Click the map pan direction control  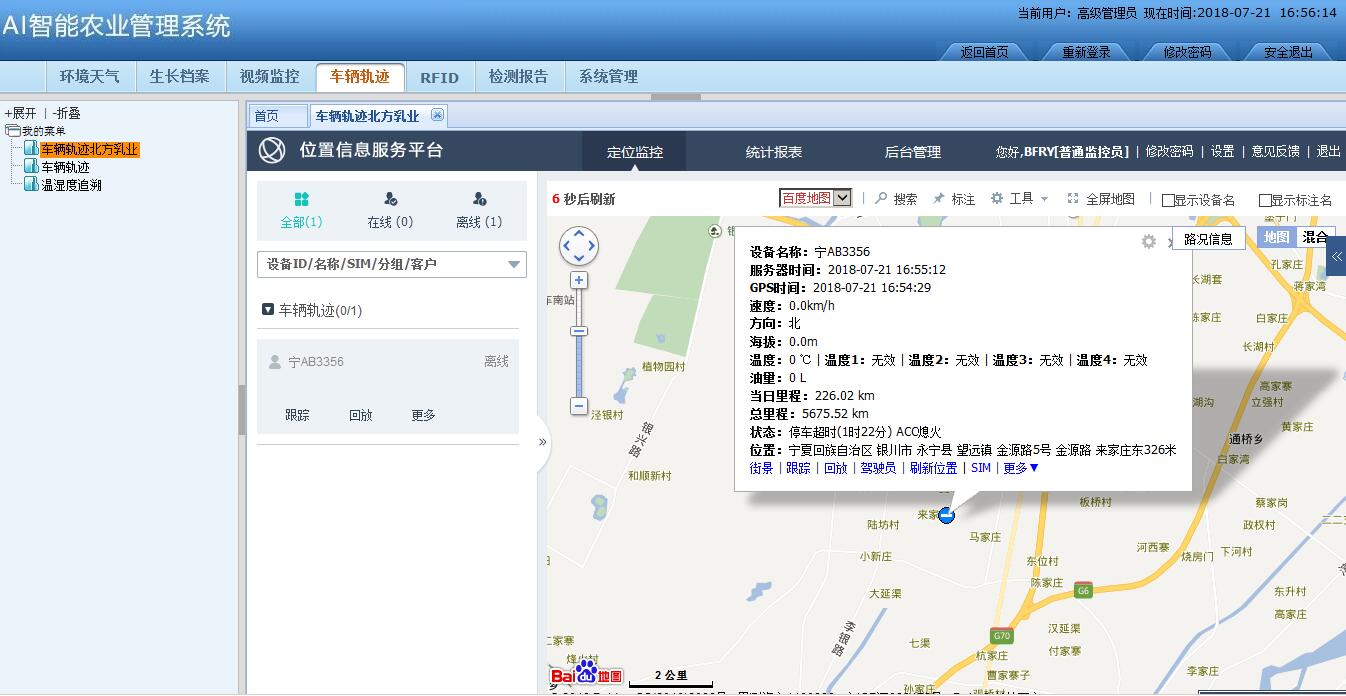tap(579, 246)
